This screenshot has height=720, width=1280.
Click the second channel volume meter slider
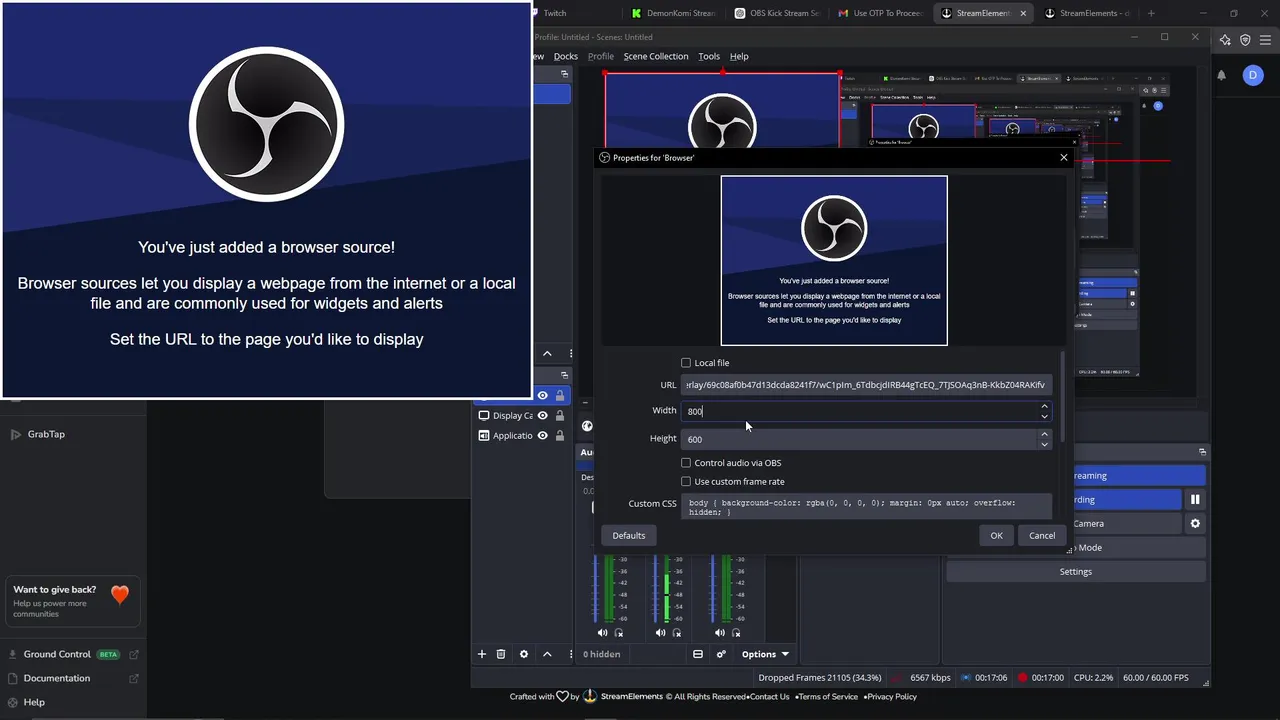click(x=654, y=590)
